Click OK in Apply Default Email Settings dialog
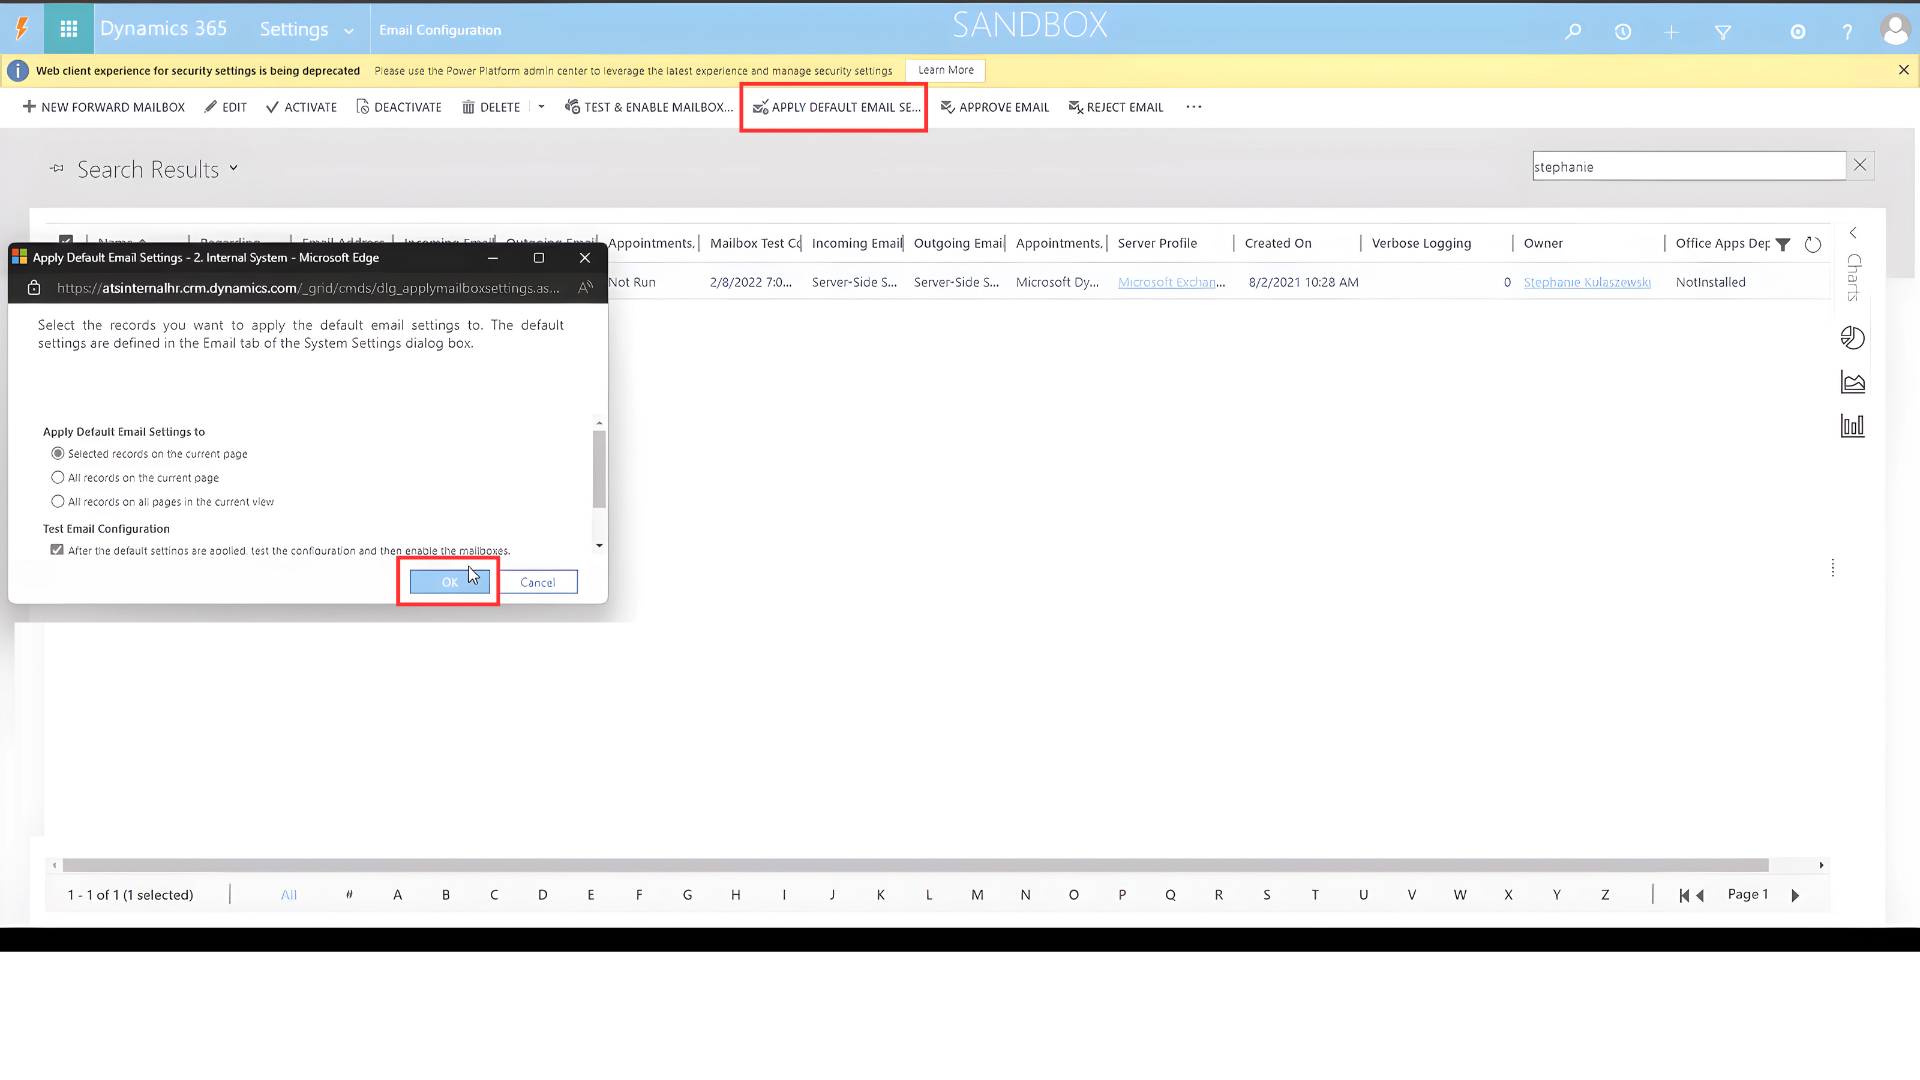Viewport: 1920px width, 1080px height. coord(449,582)
